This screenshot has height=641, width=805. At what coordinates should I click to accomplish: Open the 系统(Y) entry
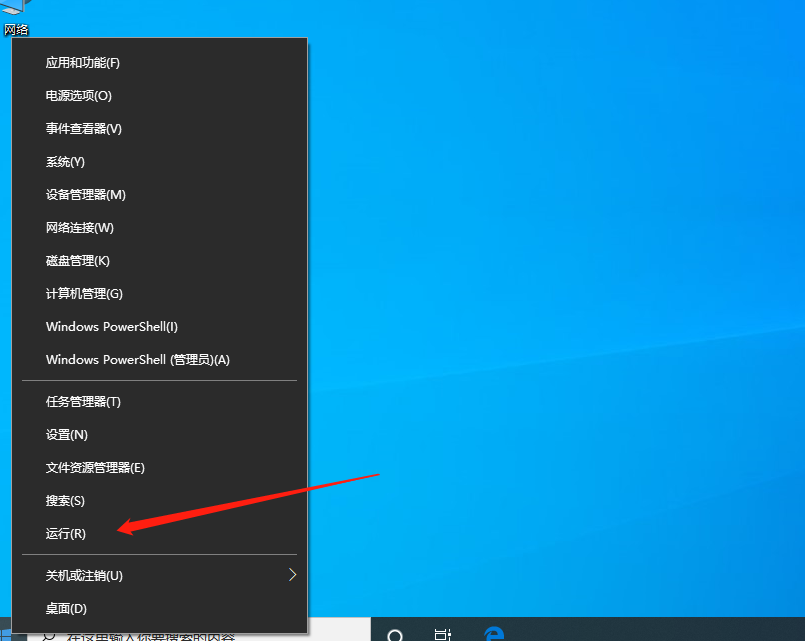pos(65,162)
